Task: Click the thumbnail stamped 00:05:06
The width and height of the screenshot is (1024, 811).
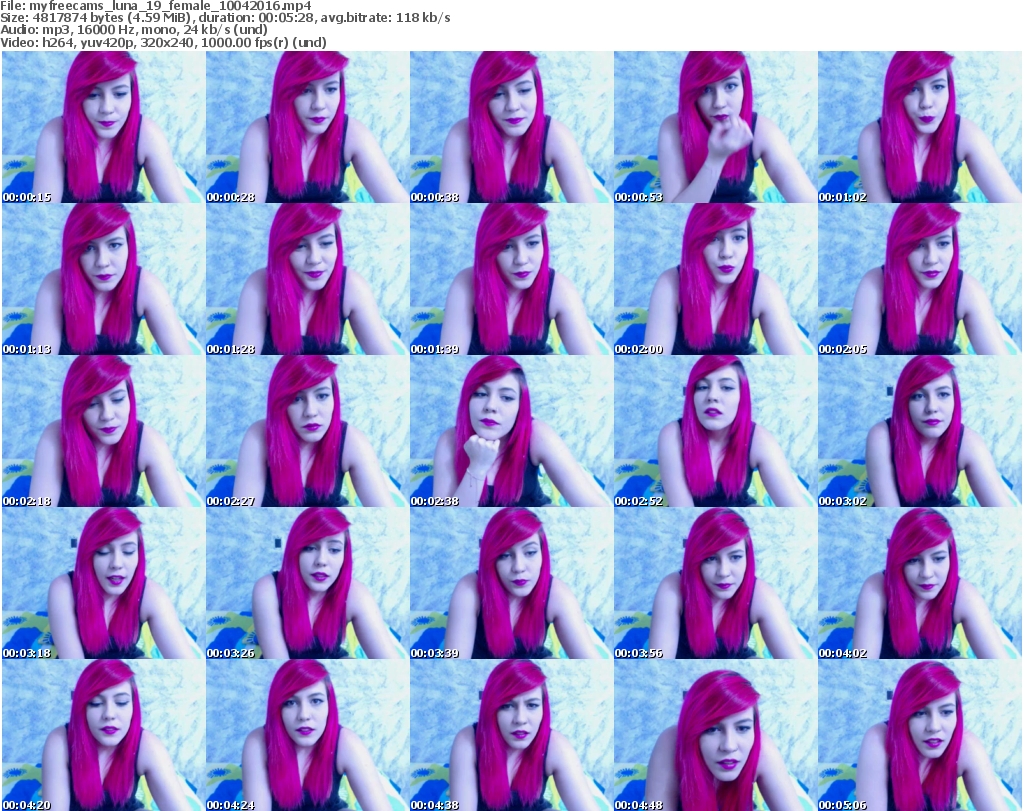Action: (x=920, y=735)
